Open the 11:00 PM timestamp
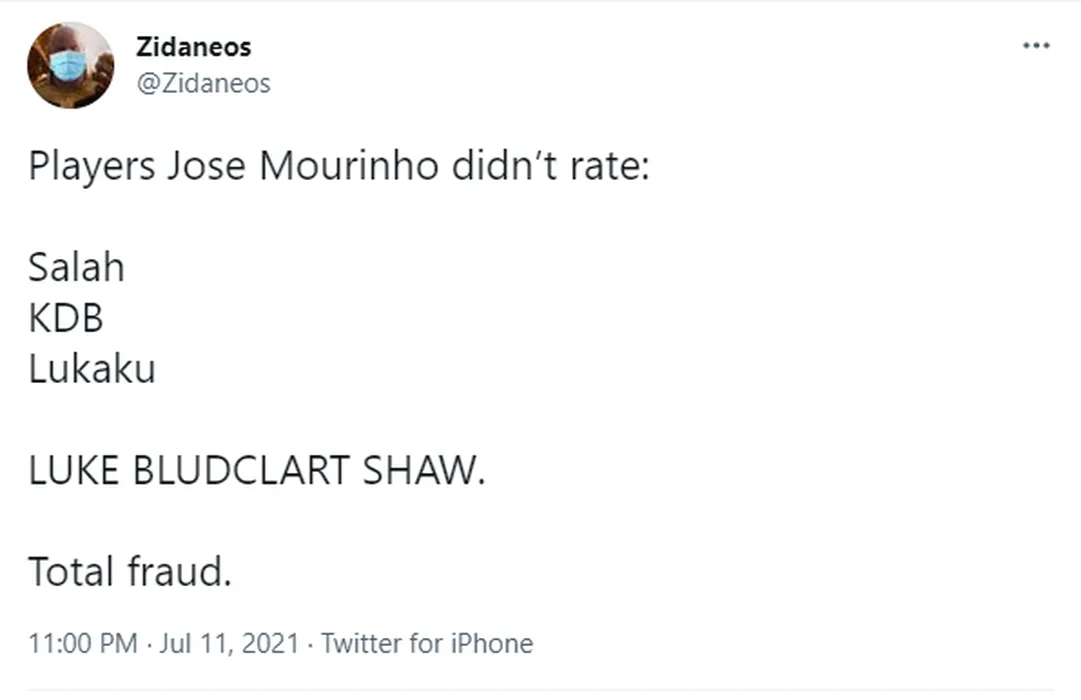The height and width of the screenshot is (700, 1081). [x=83, y=643]
